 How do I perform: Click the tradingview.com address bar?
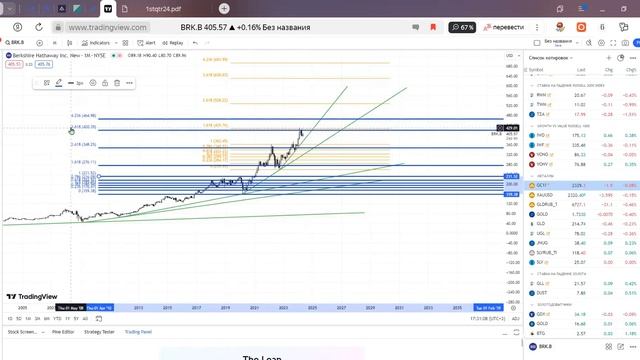107,27
